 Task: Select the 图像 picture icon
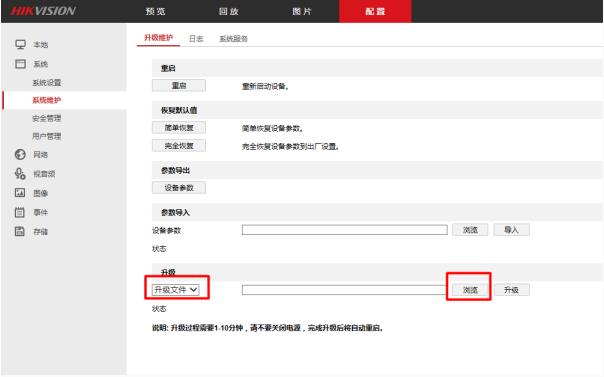tap(20, 193)
